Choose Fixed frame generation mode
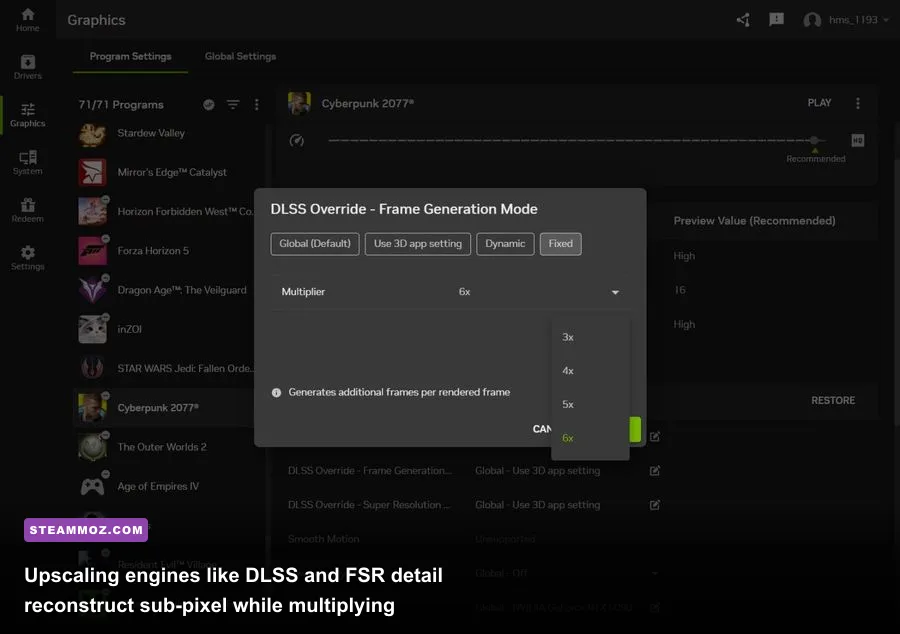 click(x=560, y=244)
